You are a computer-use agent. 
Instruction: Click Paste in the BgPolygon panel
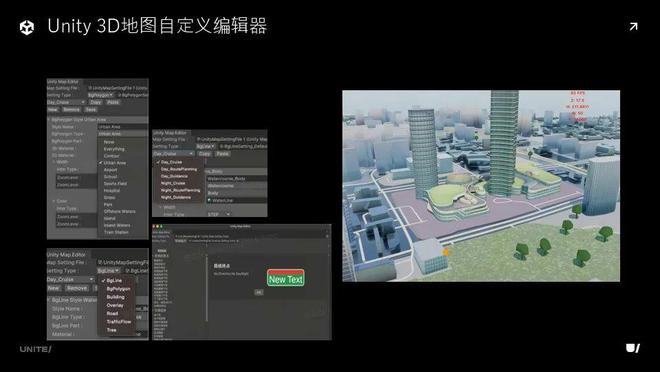coord(113,102)
